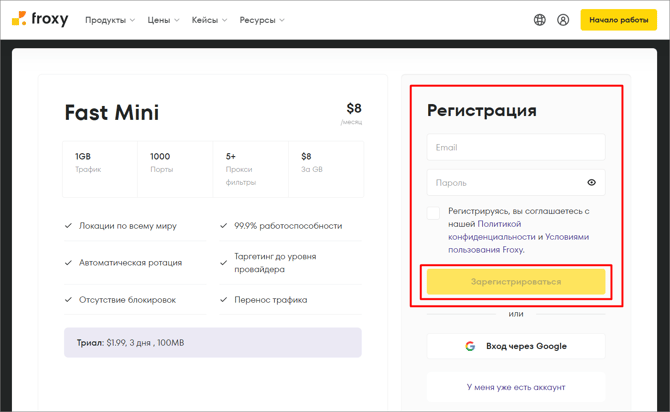Tick the privacy agreement checkbox

pyautogui.click(x=433, y=213)
